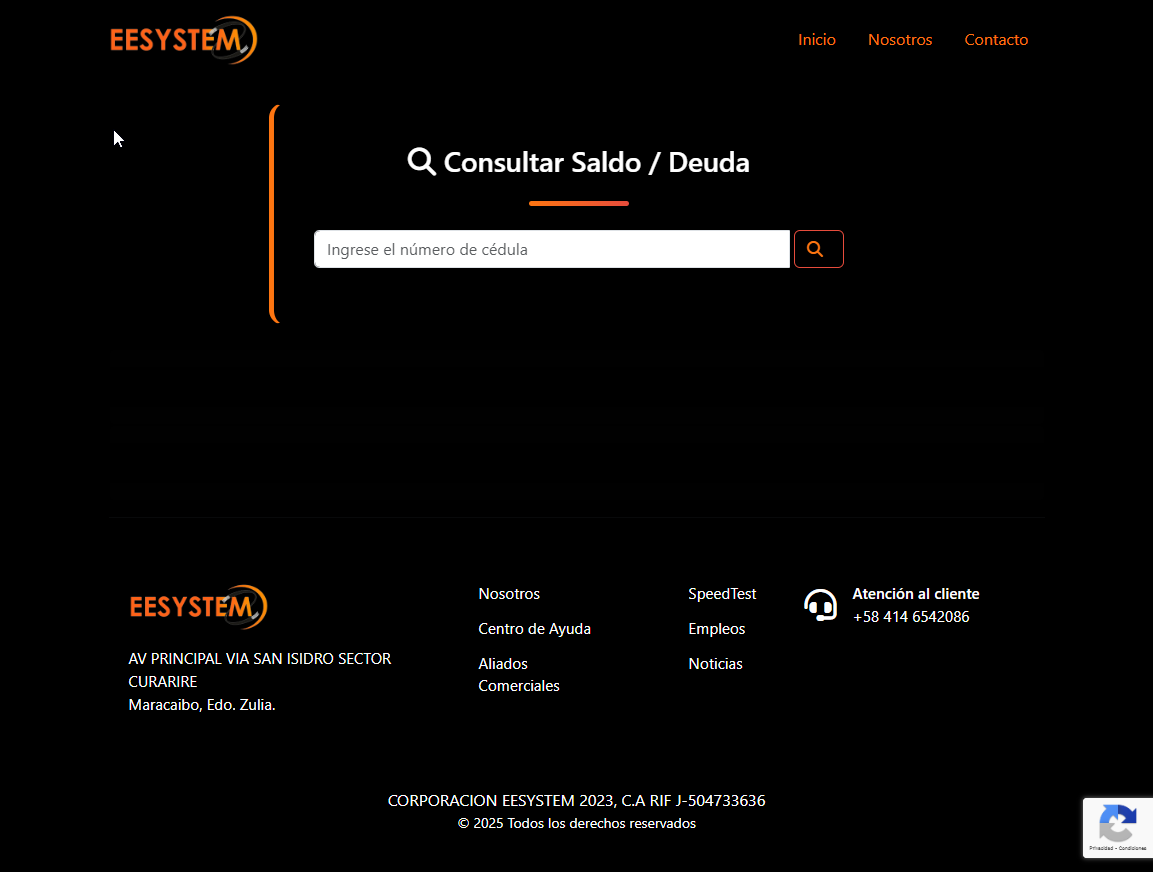Visit the Centro de Ayuda link
The width and height of the screenshot is (1153, 872).
(x=534, y=629)
